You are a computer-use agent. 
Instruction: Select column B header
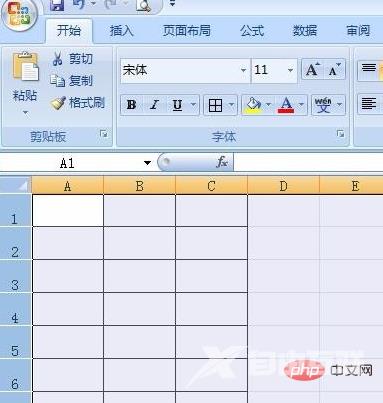(140, 185)
